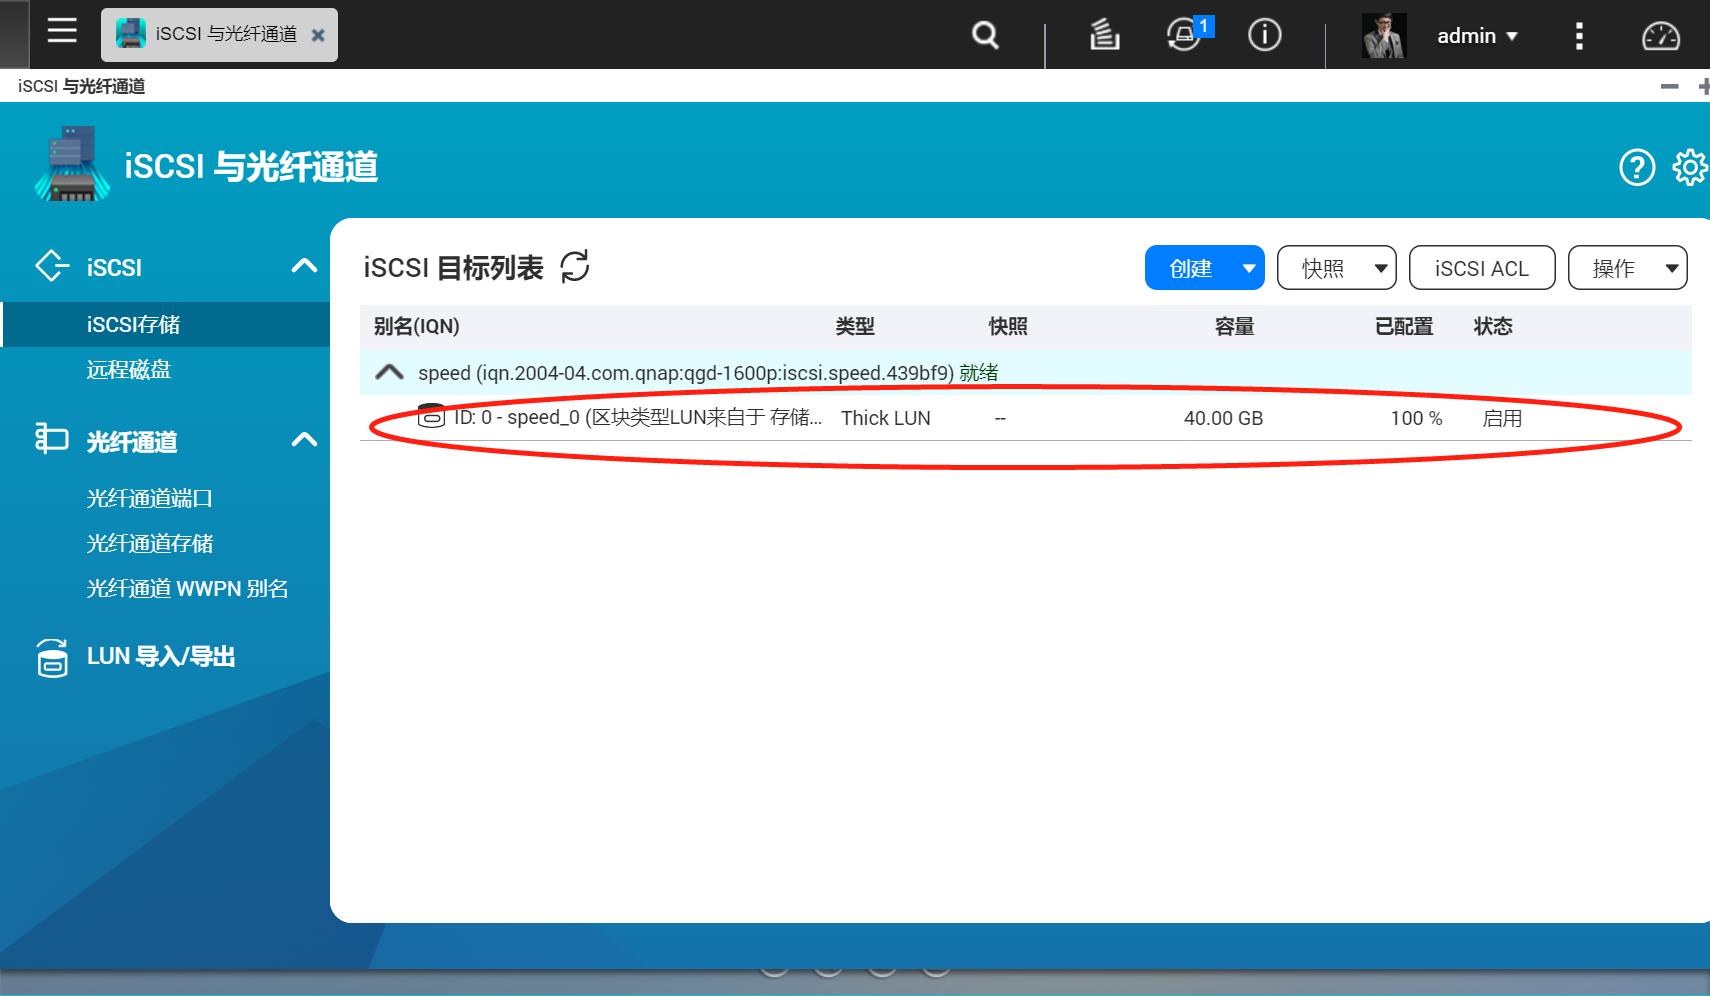The height and width of the screenshot is (996, 1710).
Task: Click the 光纤通道 sidebar section icon
Action: [51, 439]
